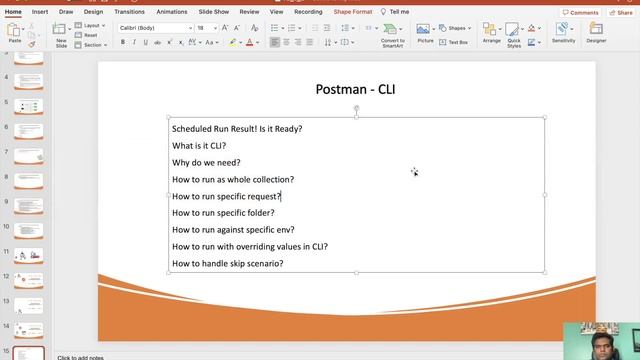Justify text alignment
This screenshot has height=360, width=640.
[x=310, y=42]
